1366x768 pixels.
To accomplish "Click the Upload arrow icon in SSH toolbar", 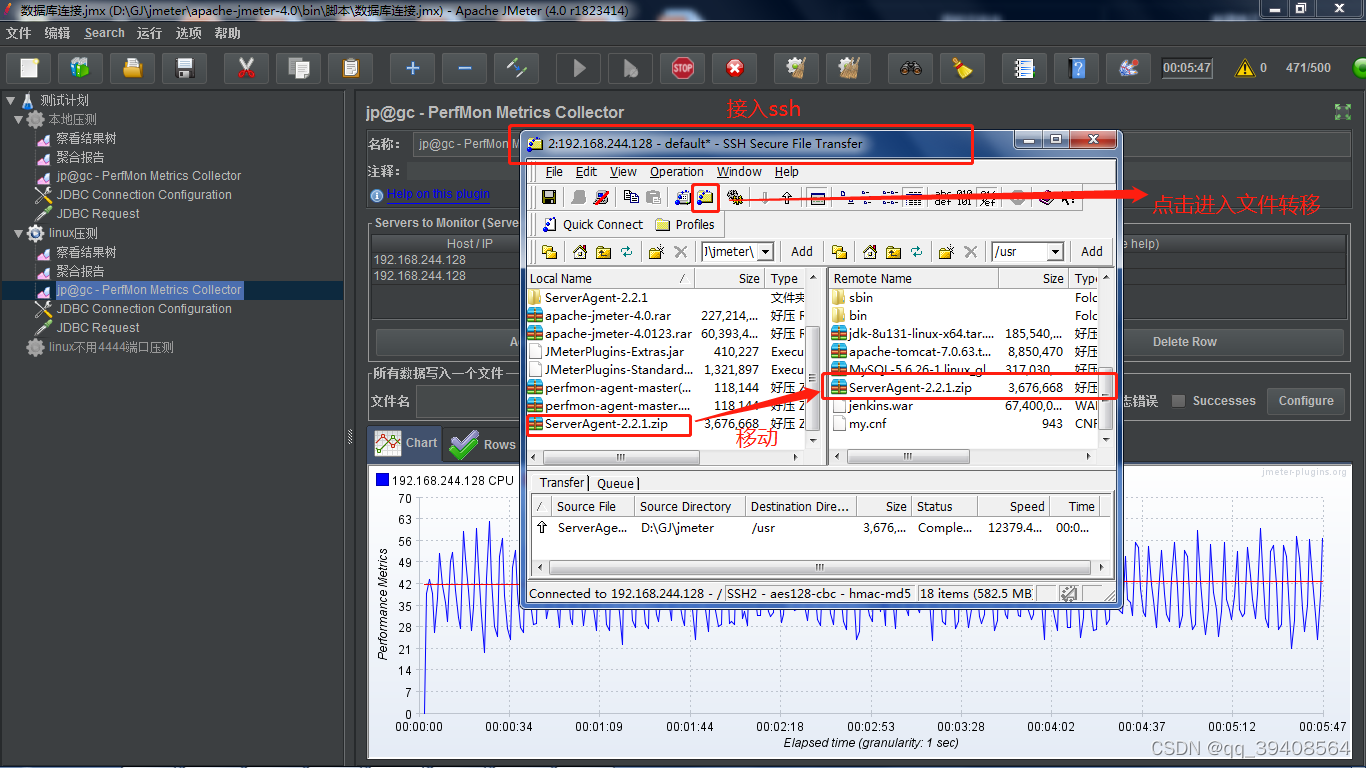I will (x=787, y=197).
